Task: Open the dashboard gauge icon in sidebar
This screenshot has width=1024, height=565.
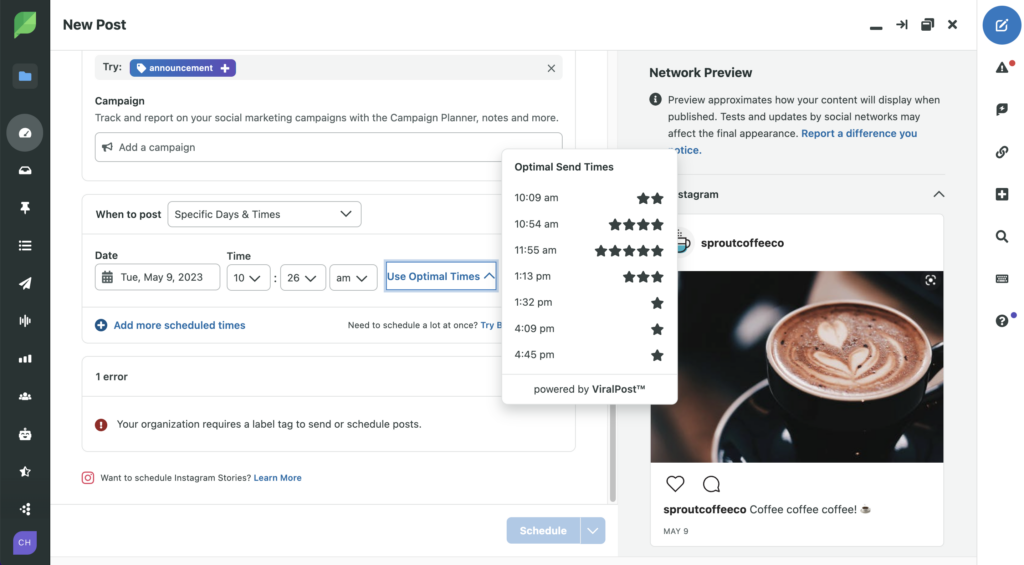Action: click(25, 133)
